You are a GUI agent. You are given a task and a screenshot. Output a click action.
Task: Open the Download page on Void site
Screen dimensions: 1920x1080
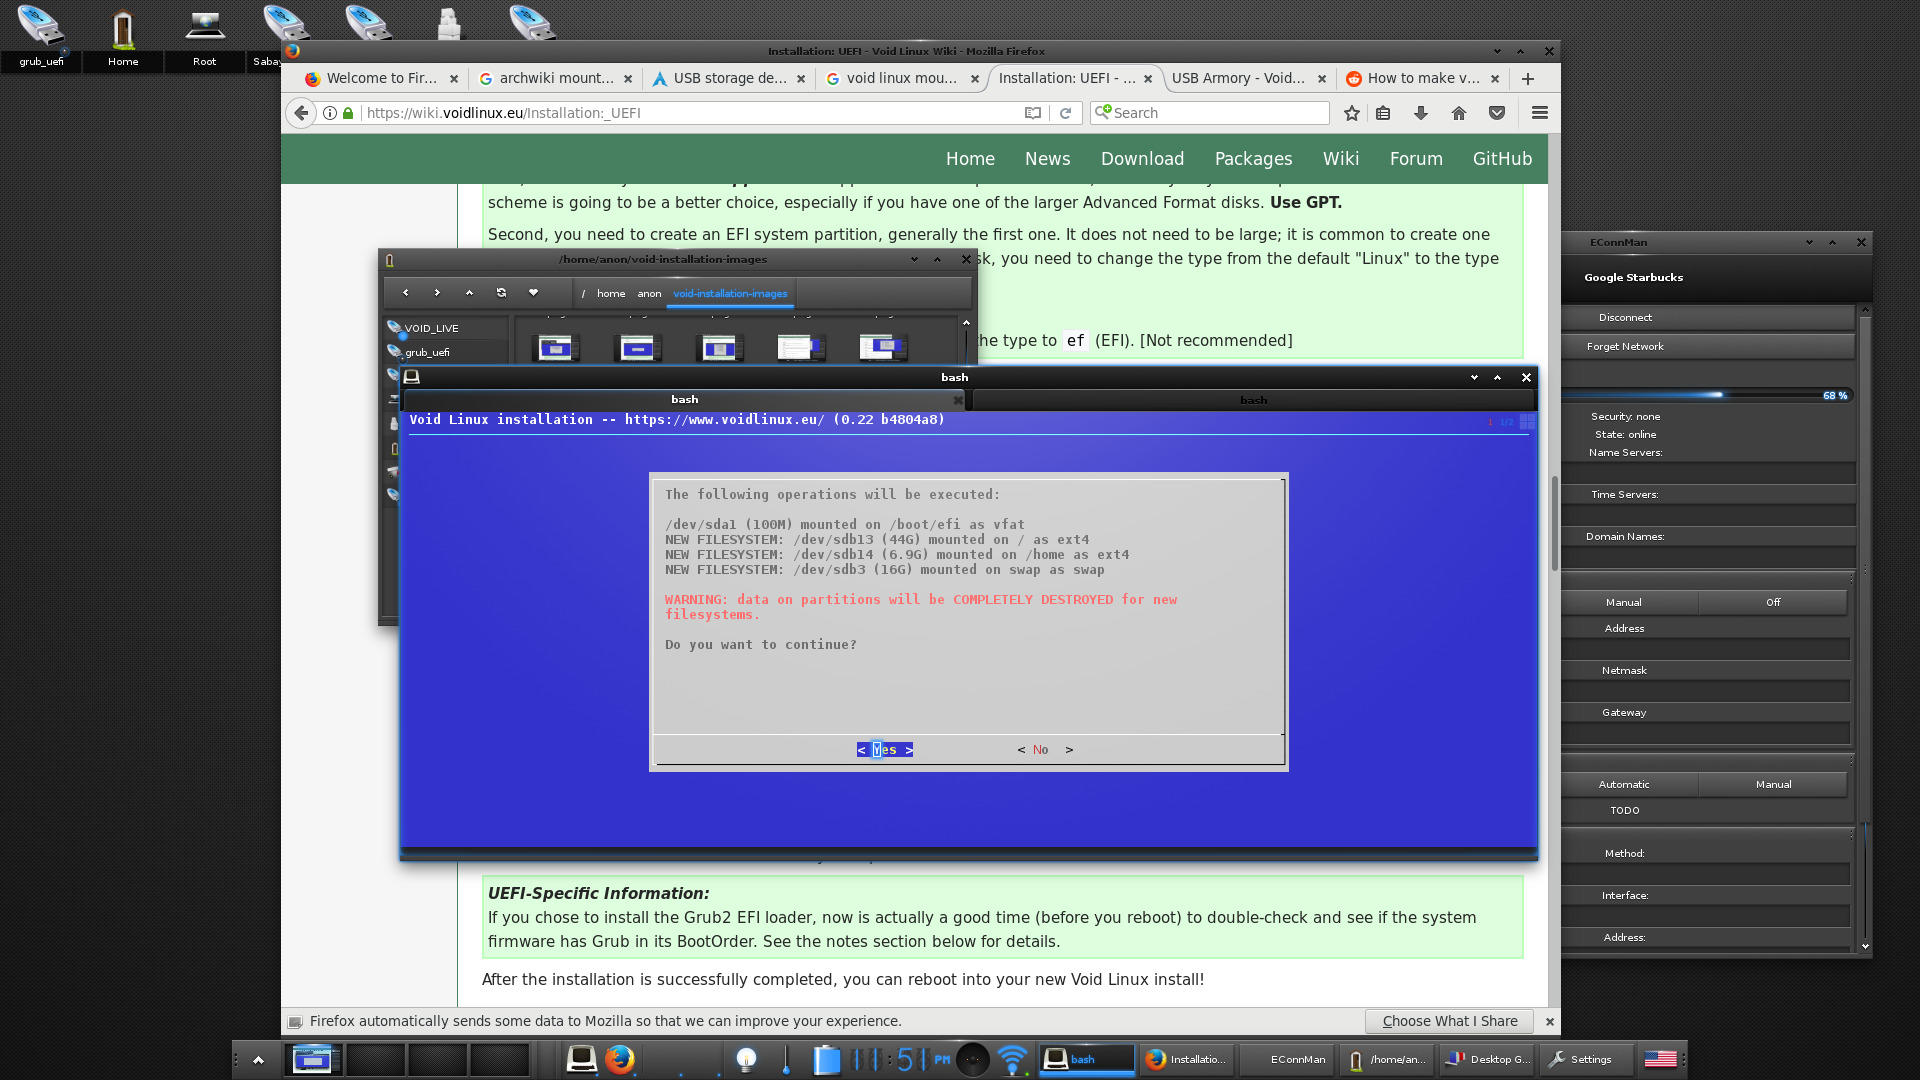pos(1142,159)
